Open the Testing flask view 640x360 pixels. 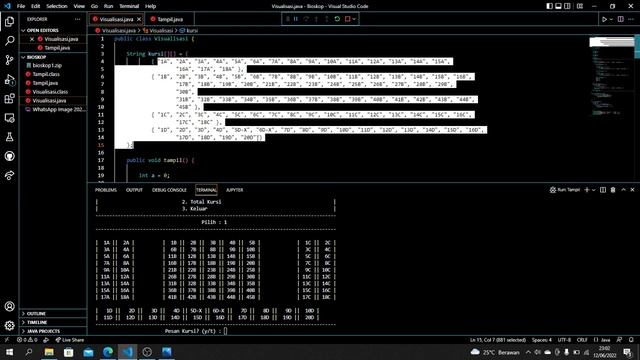[x=9, y=137]
